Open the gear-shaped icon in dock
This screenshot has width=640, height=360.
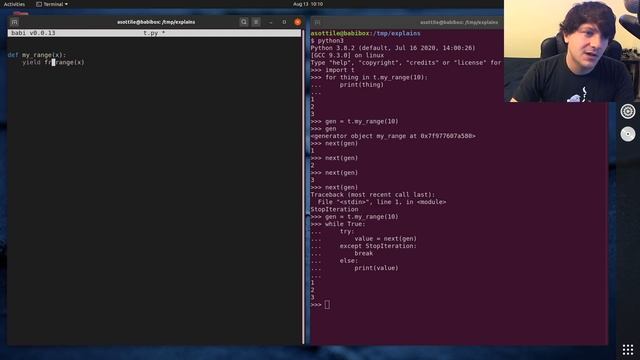coord(628,111)
